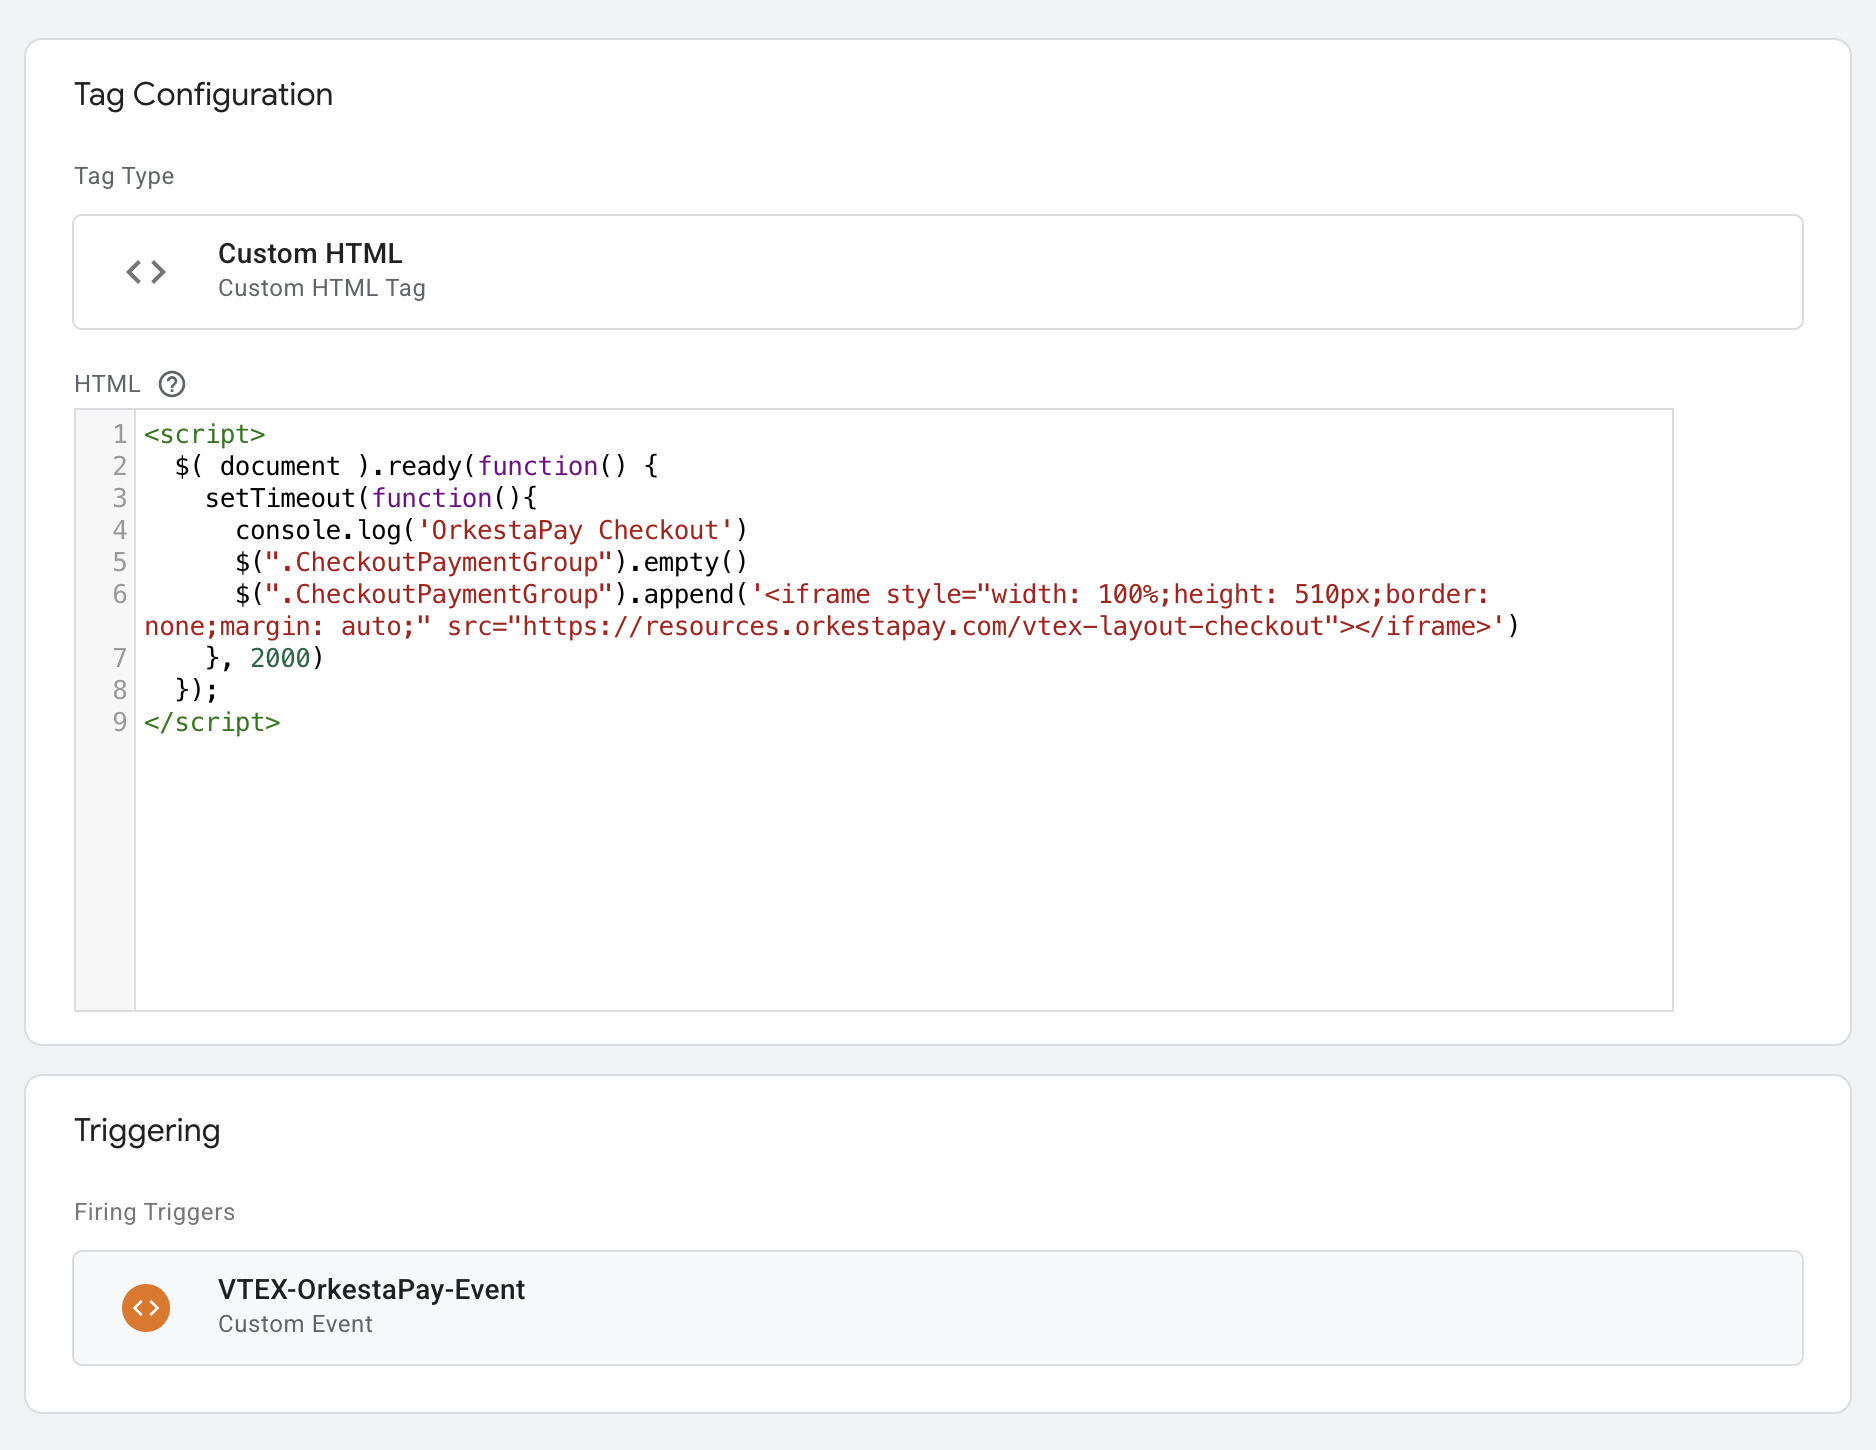Click the 2000 timeout value

click(x=280, y=658)
